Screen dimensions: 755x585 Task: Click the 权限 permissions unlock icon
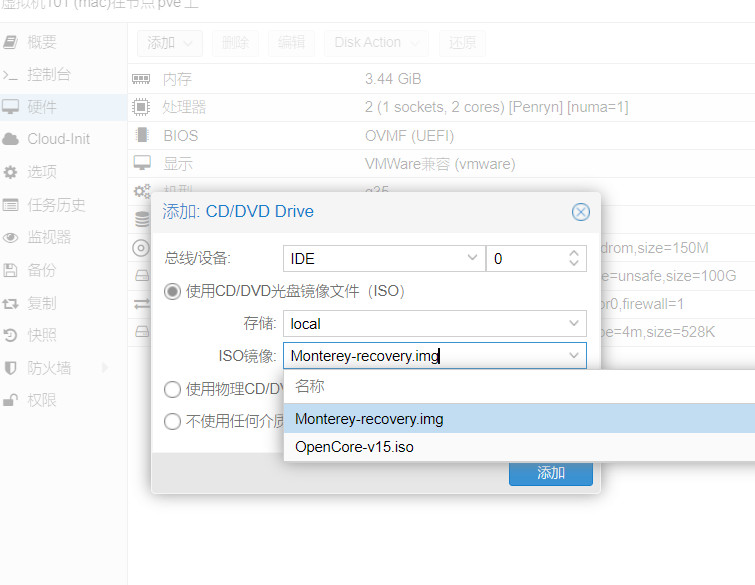pos(11,400)
